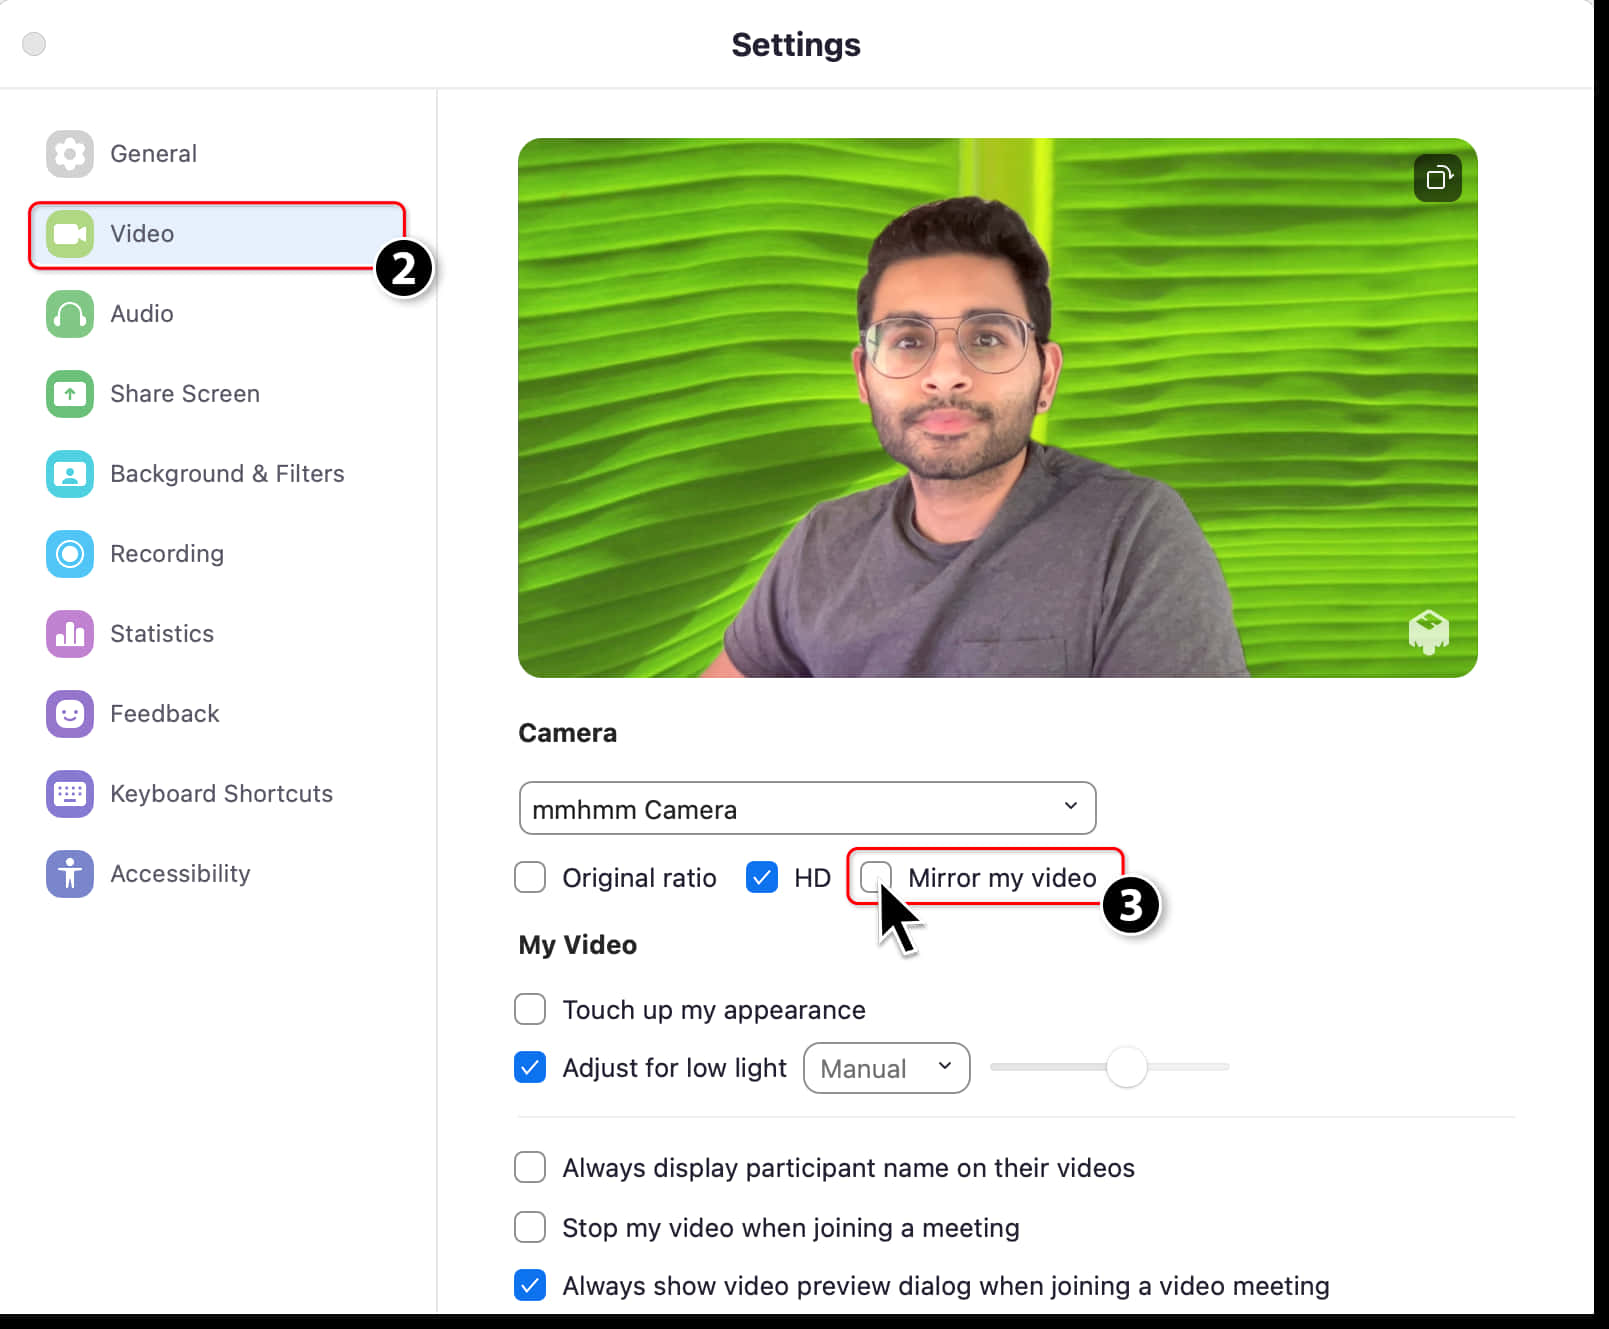Open the mmhmm Camera dropdown

808,808
